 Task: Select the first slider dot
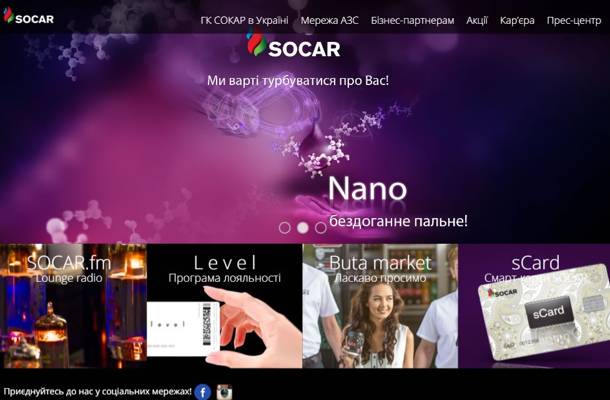pyautogui.click(x=285, y=228)
